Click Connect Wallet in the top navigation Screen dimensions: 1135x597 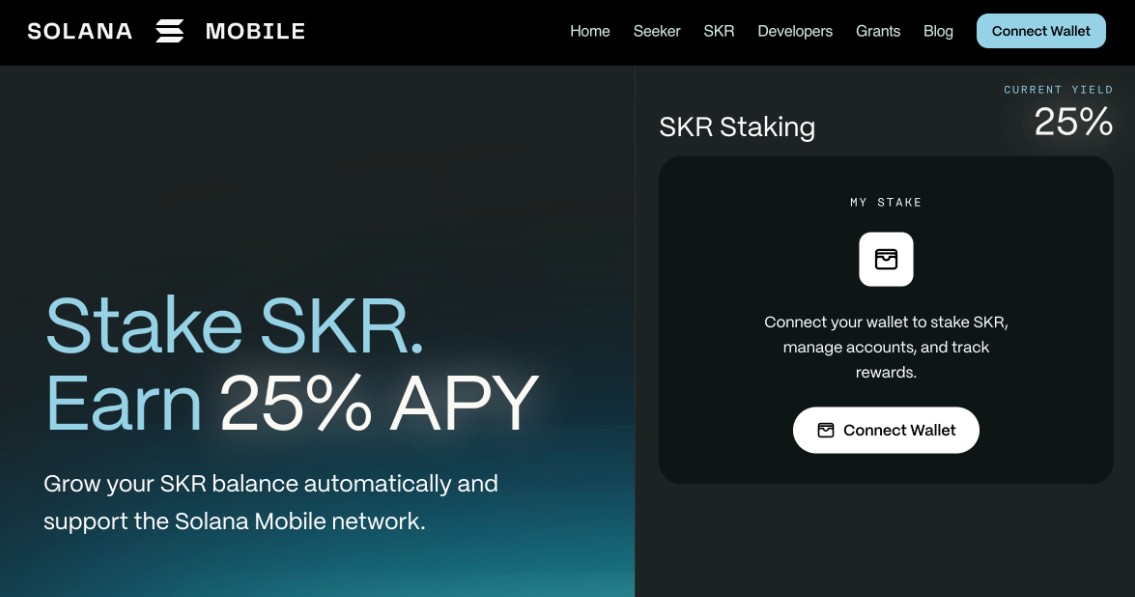(1041, 31)
